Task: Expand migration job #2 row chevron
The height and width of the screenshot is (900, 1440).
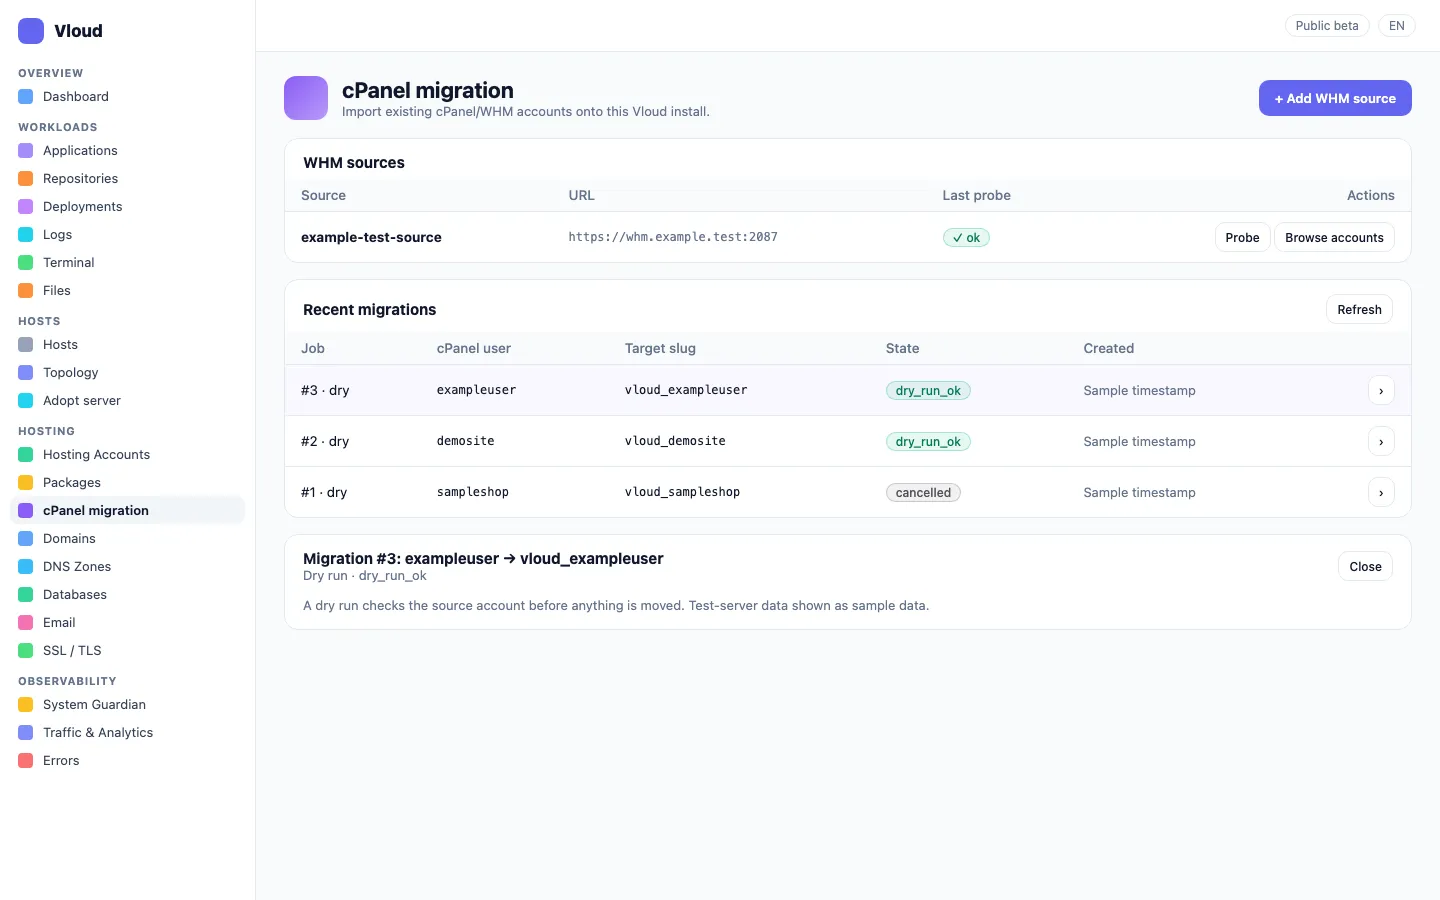Action: [1381, 442]
